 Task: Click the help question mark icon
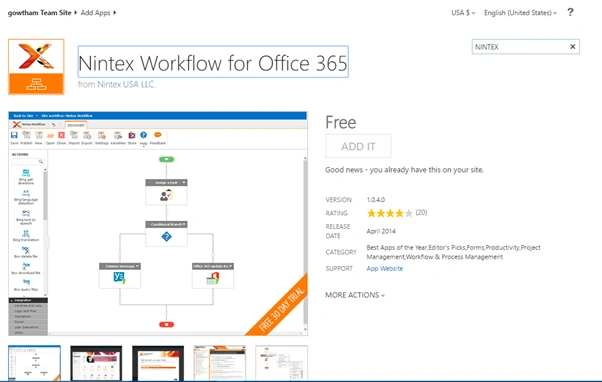[x=571, y=12]
